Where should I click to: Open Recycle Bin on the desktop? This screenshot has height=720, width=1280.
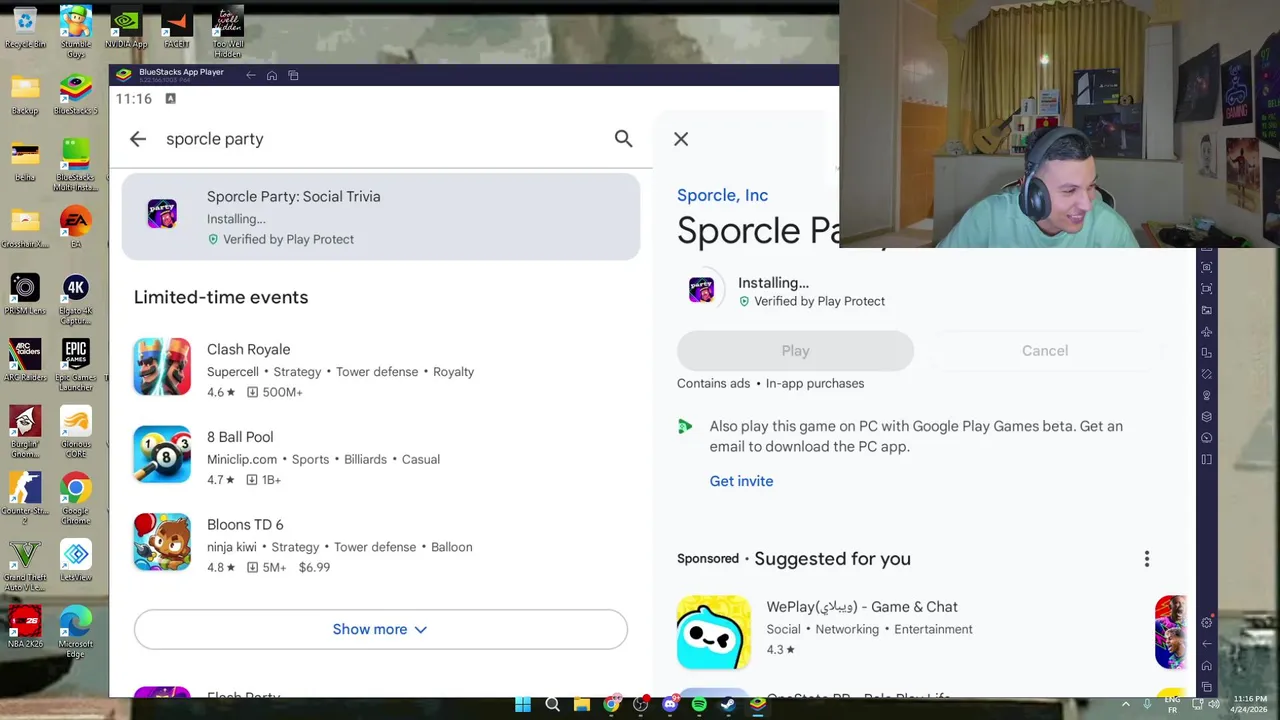click(25, 28)
